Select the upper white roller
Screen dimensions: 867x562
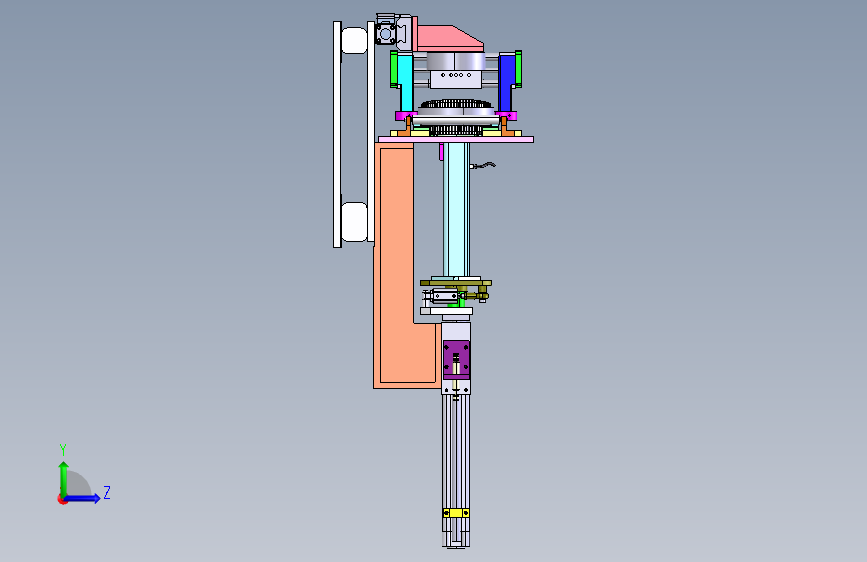pos(354,40)
